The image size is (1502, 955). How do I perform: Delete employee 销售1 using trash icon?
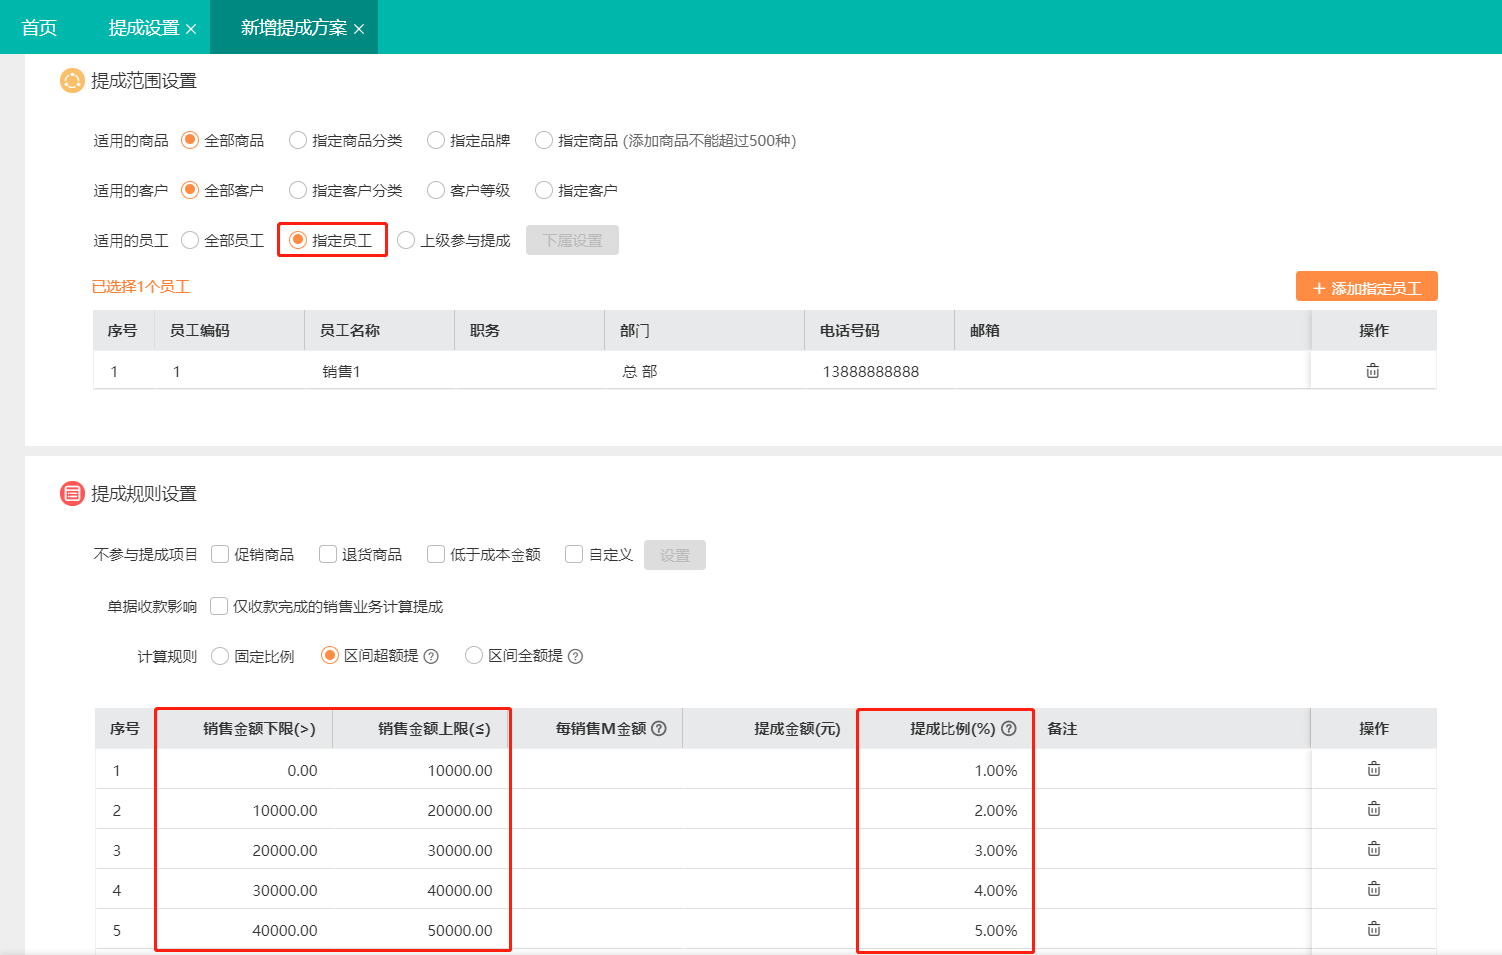(1372, 371)
